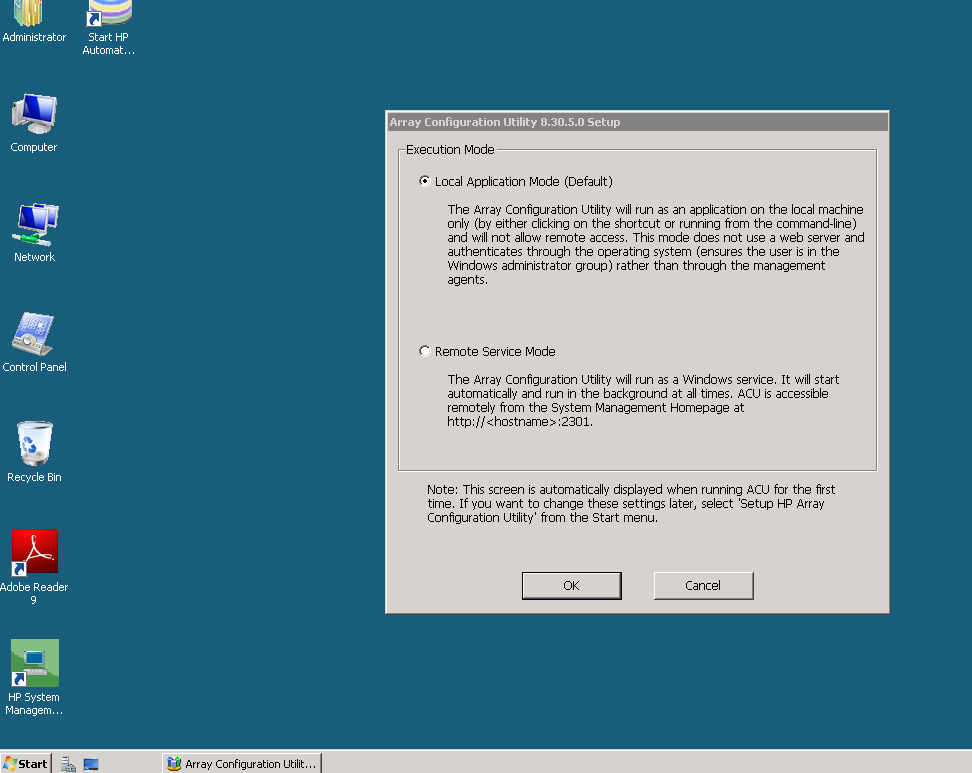Image resolution: width=972 pixels, height=773 pixels.
Task: Dismiss the setup dialog with Cancel
Action: tap(704, 585)
